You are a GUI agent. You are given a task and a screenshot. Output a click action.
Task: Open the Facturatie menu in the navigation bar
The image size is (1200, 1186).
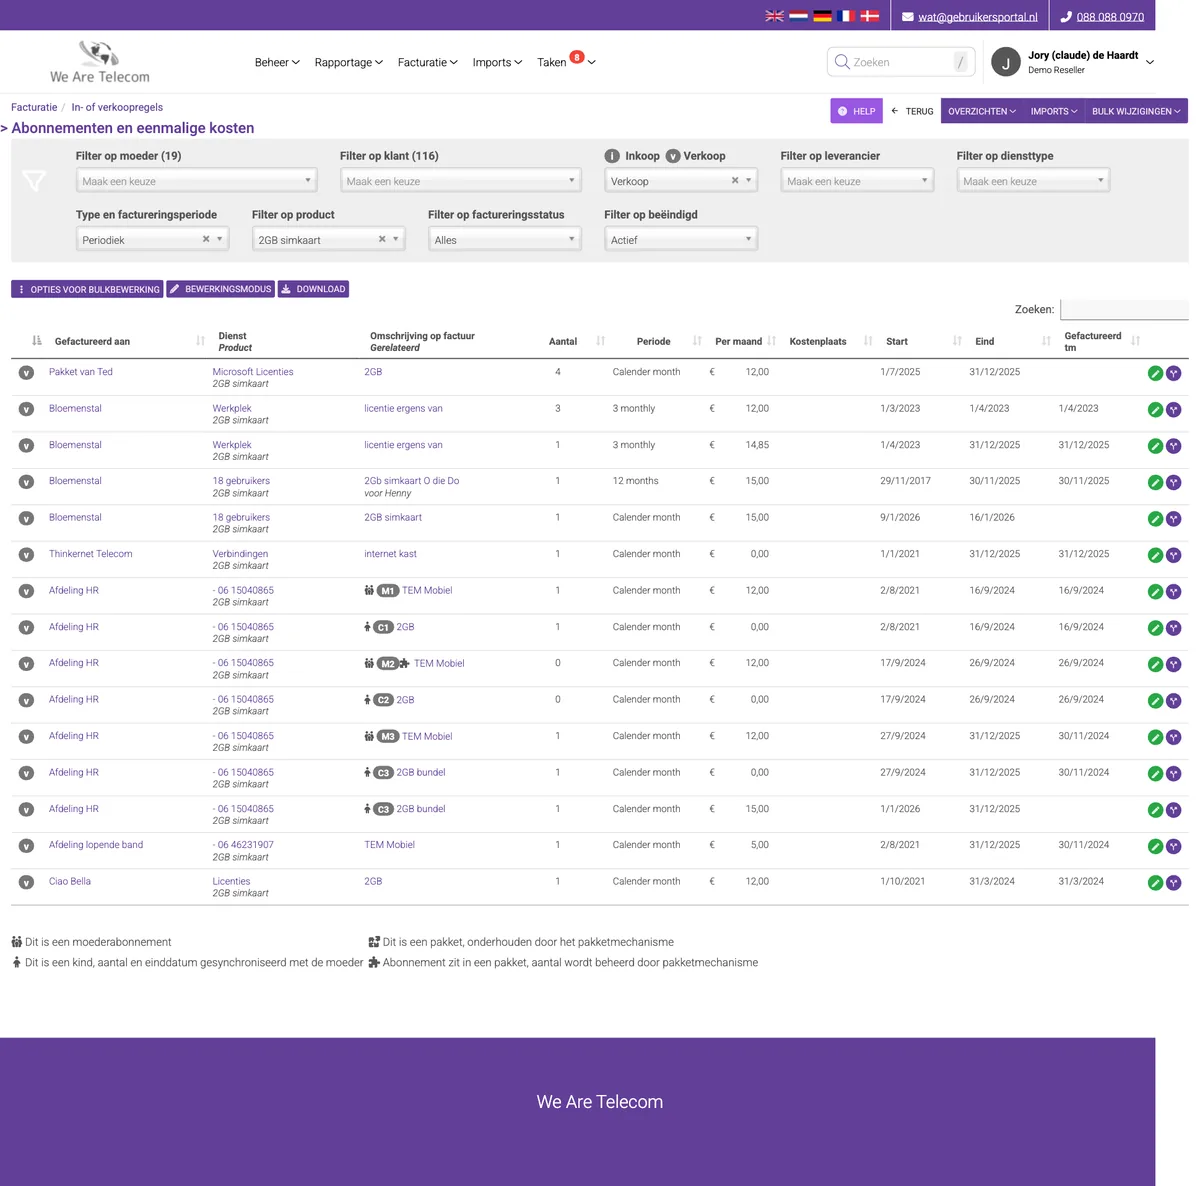428,62
